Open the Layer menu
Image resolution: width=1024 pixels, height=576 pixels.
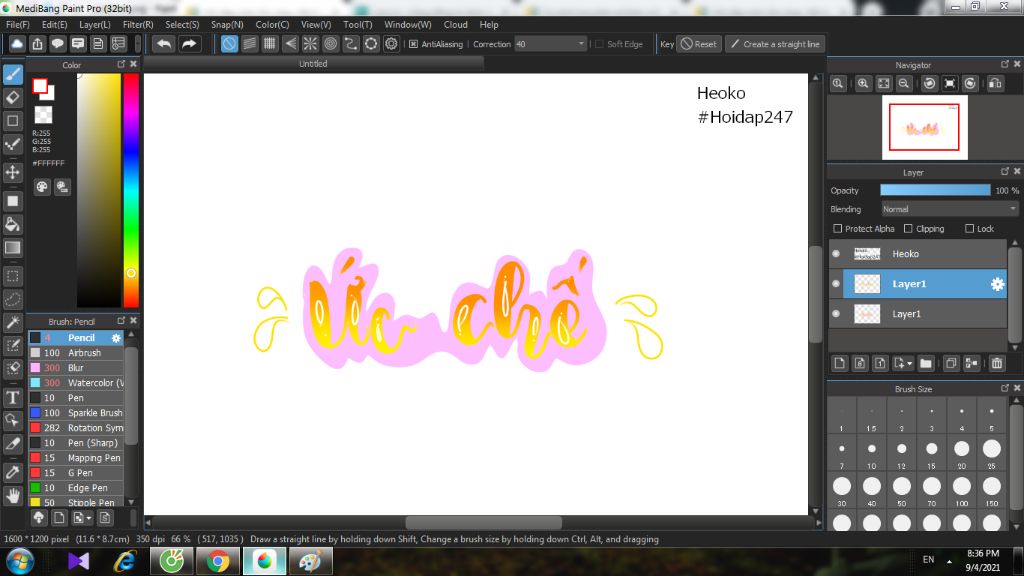click(x=95, y=24)
